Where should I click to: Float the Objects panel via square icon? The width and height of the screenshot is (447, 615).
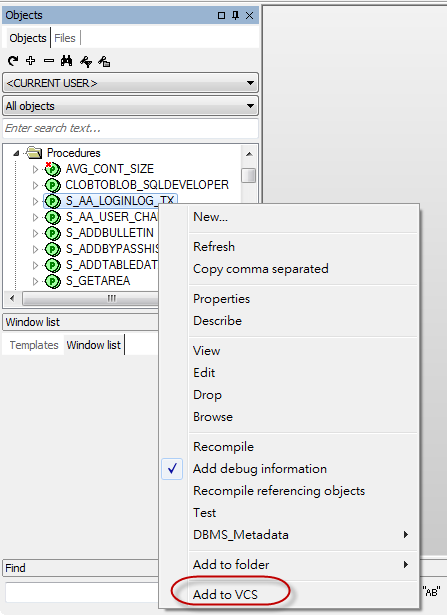coord(221,15)
